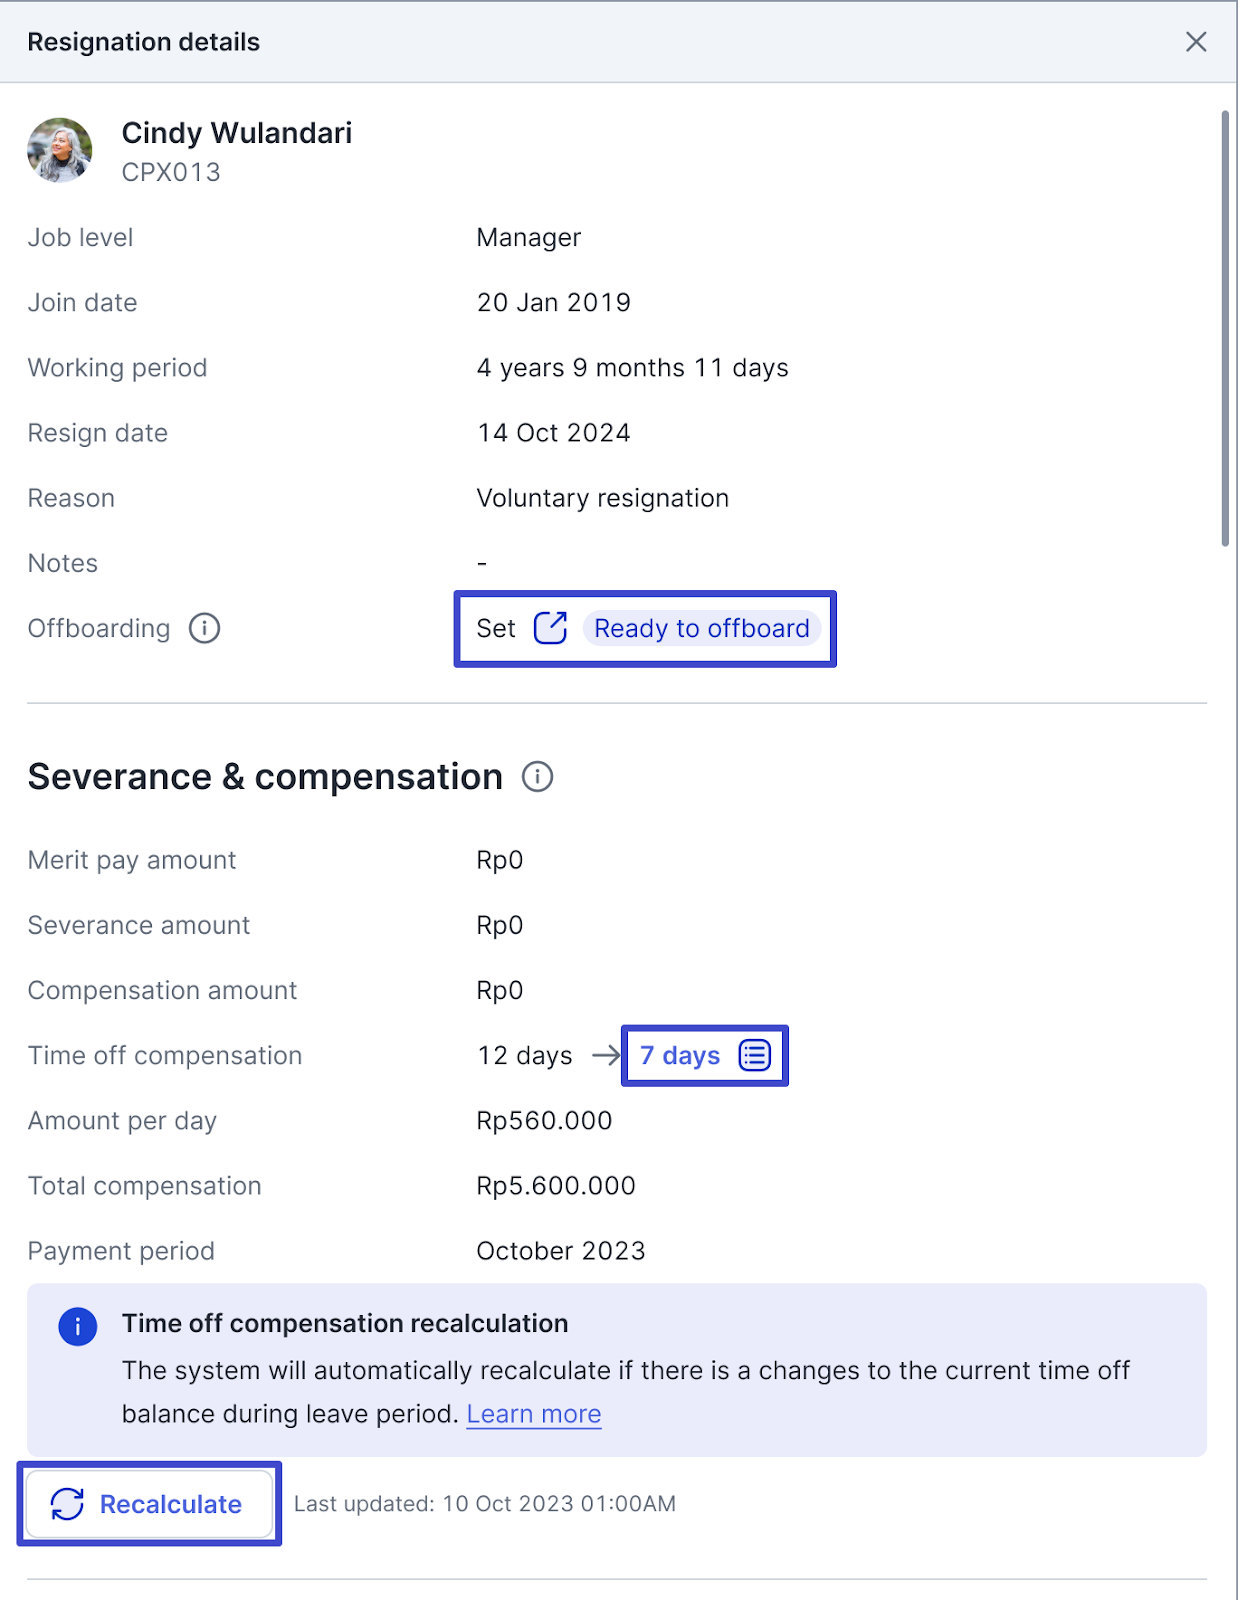
Task: Click the Last updated timestamp text
Action: tap(485, 1504)
